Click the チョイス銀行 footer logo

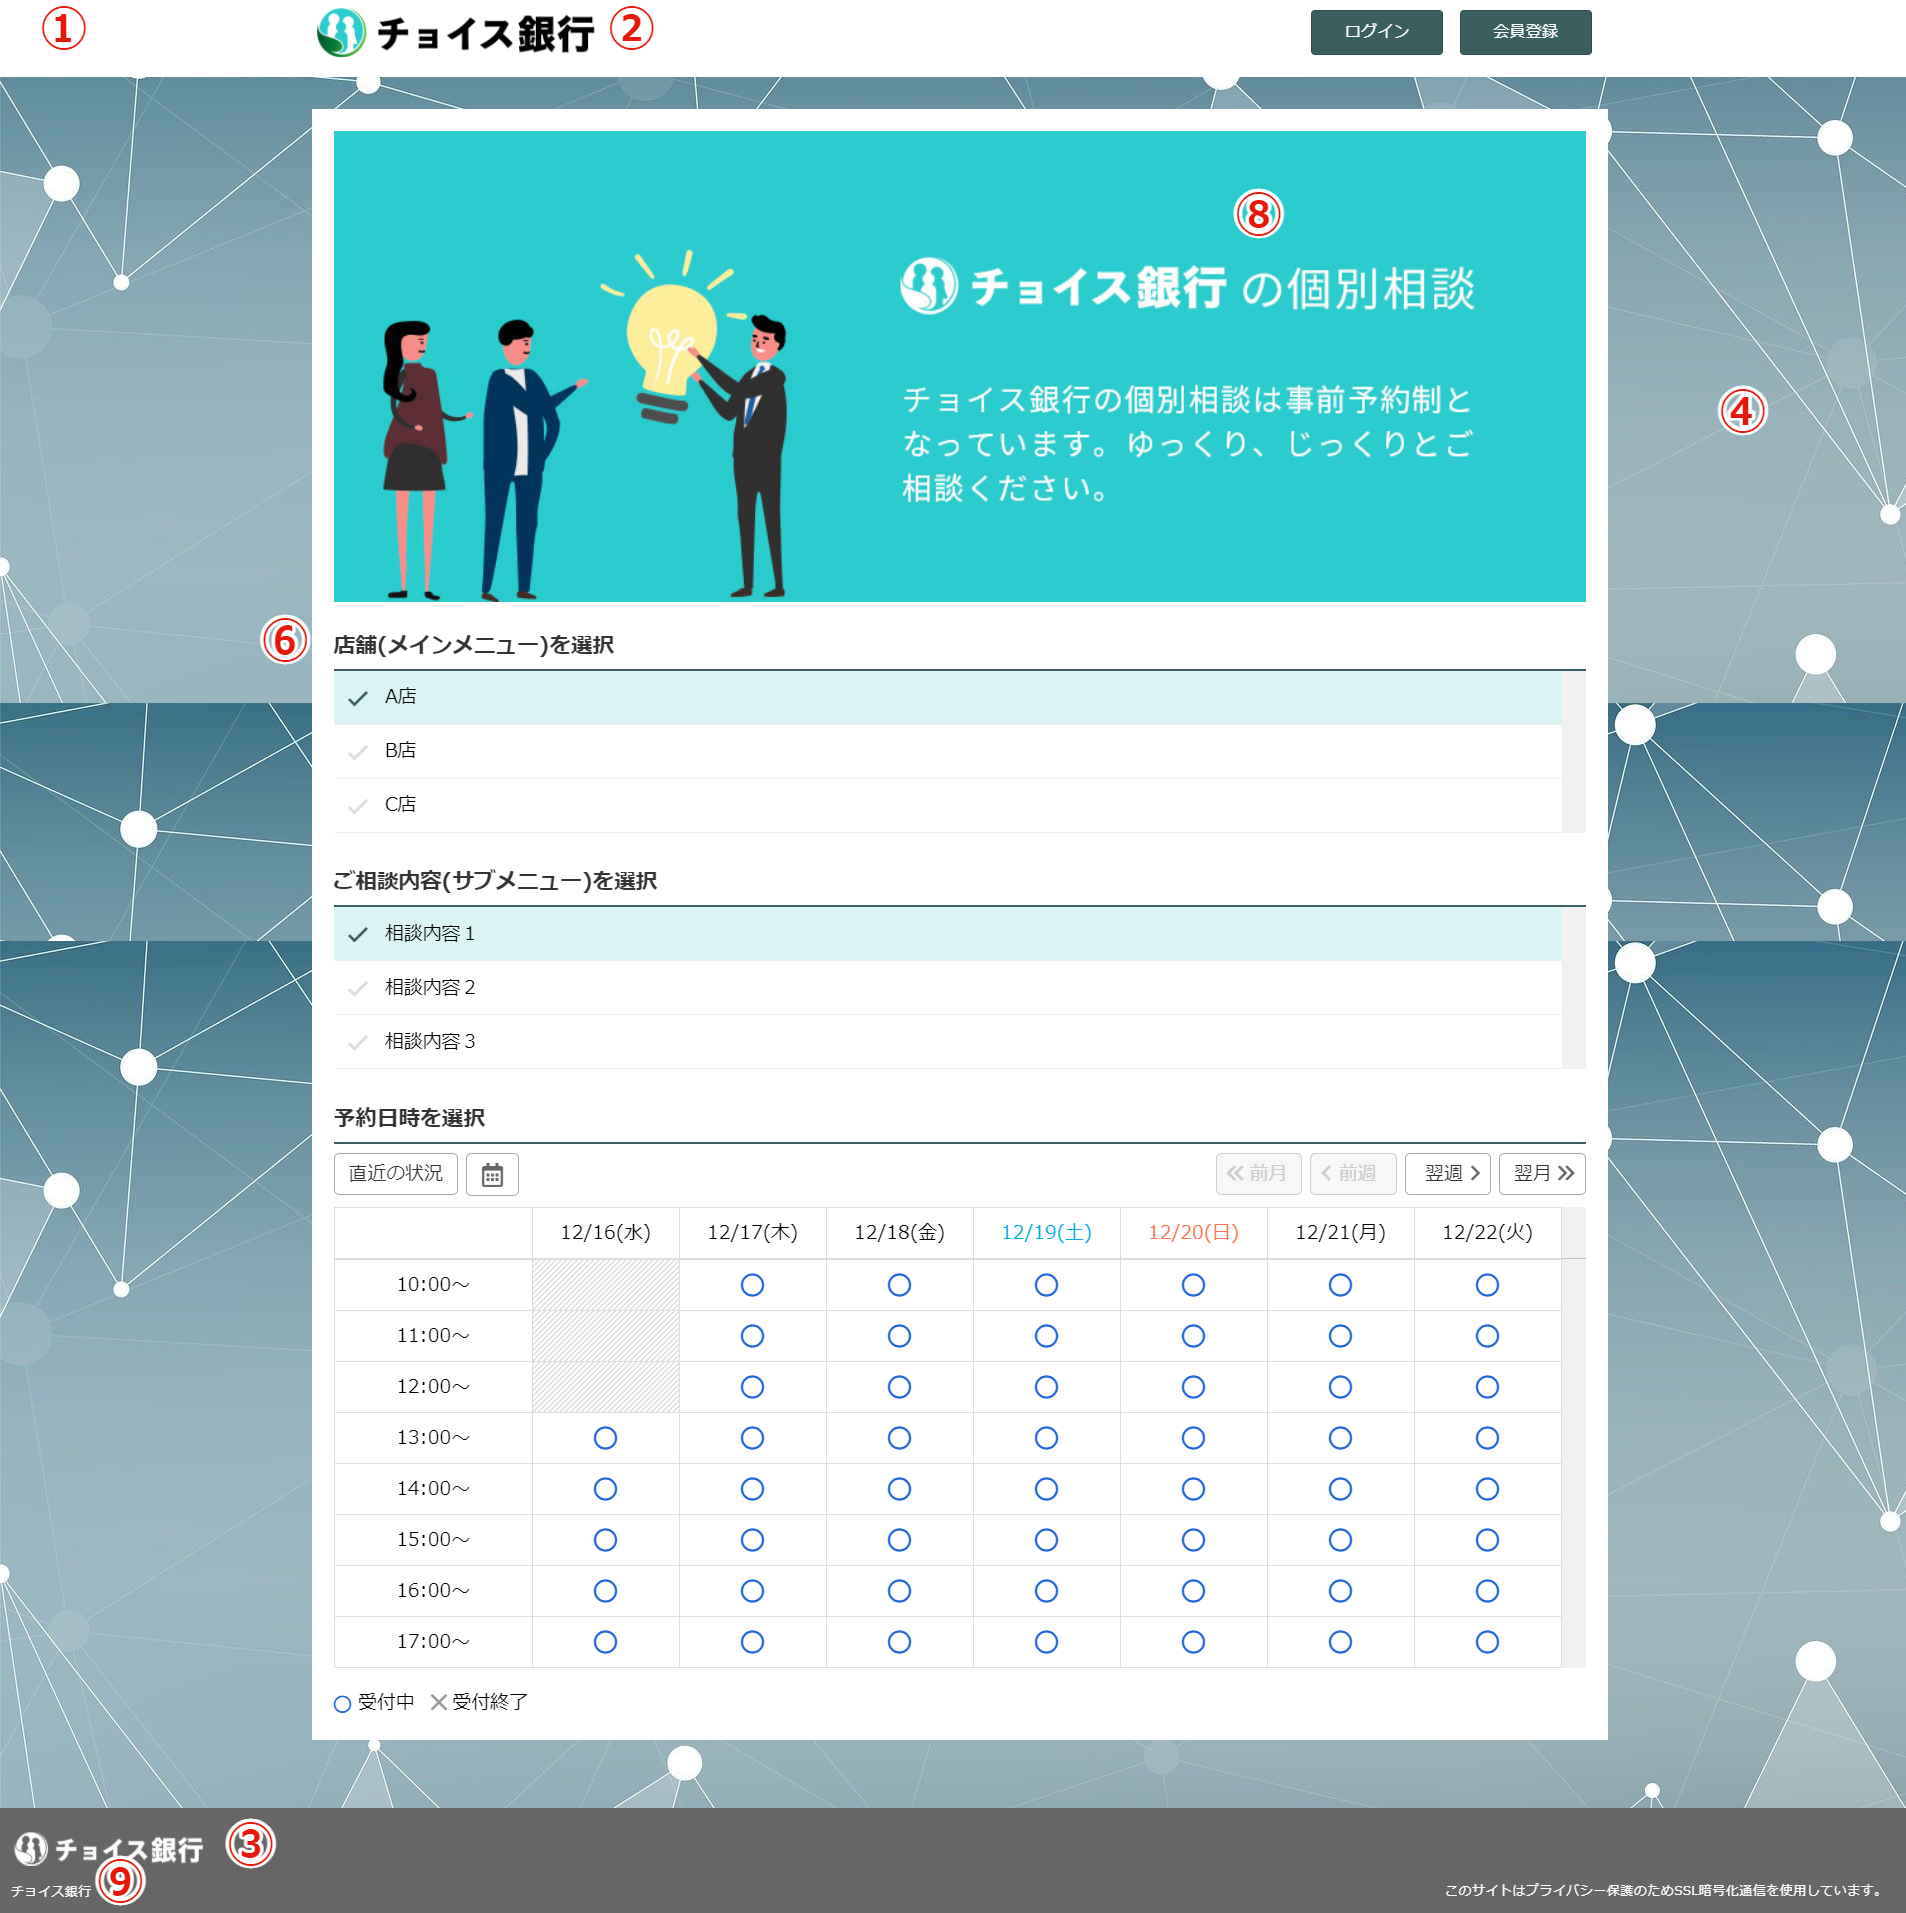109,1850
